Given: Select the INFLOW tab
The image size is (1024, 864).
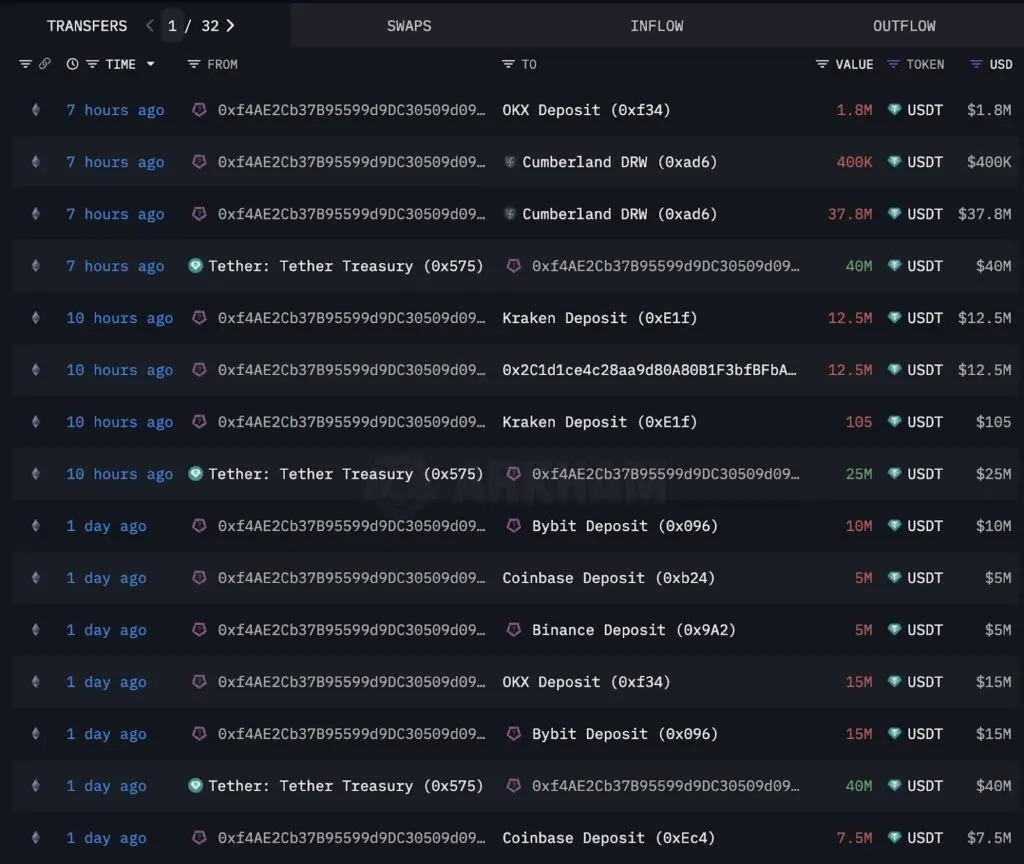Looking at the screenshot, I should pyautogui.click(x=656, y=25).
